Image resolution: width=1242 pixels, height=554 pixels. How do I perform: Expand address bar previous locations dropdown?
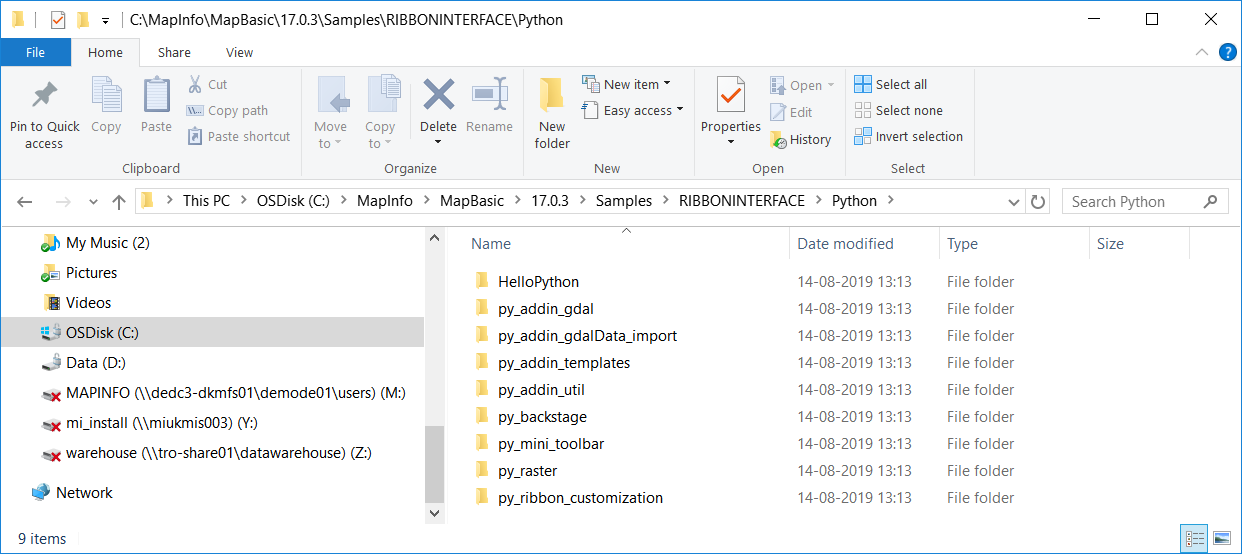1014,201
